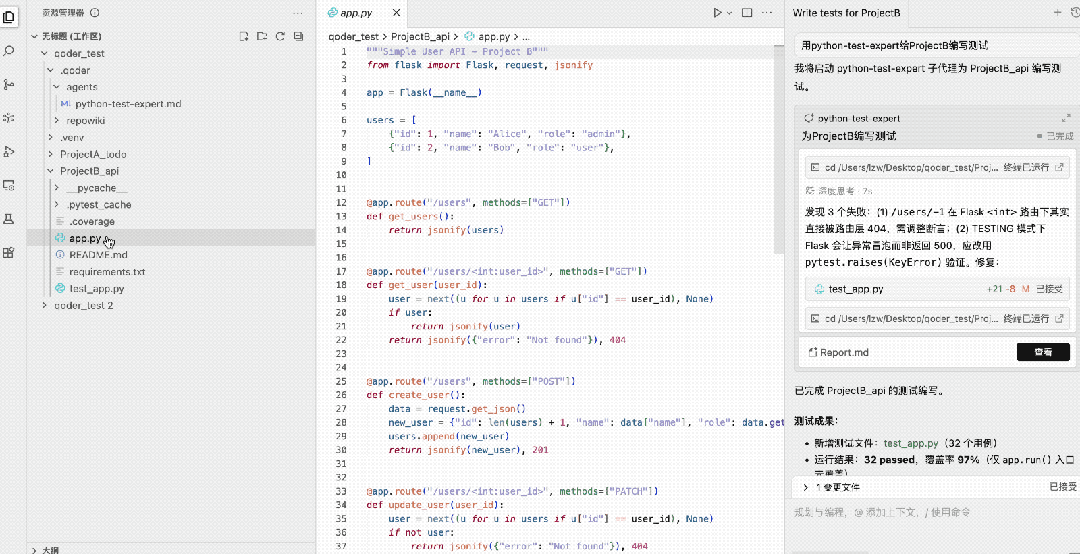The width and height of the screenshot is (1080, 554).
Task: Expand the .pytest_cache folder
Action: (56, 205)
